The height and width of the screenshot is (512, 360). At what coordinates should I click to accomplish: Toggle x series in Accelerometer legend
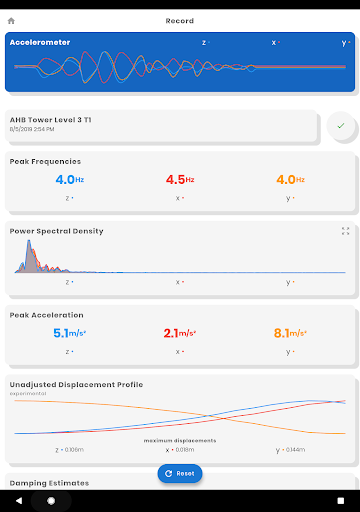[x=275, y=43]
